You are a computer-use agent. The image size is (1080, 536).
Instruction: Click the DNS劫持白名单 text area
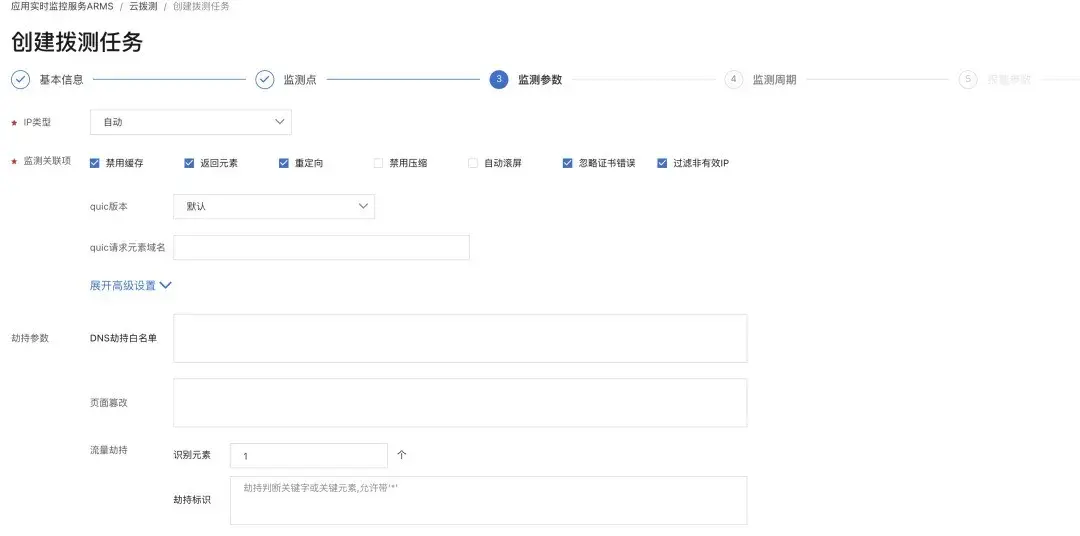460,338
